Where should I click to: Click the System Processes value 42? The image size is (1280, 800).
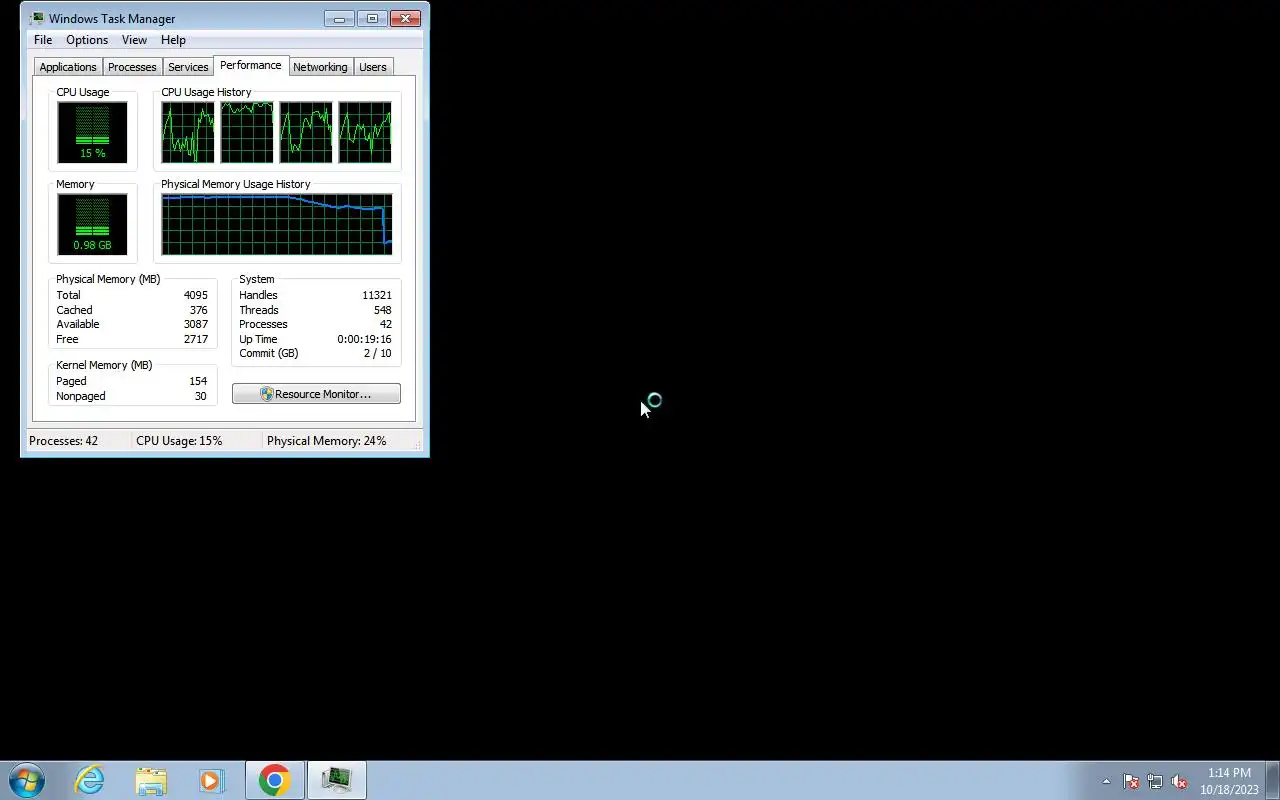386,324
